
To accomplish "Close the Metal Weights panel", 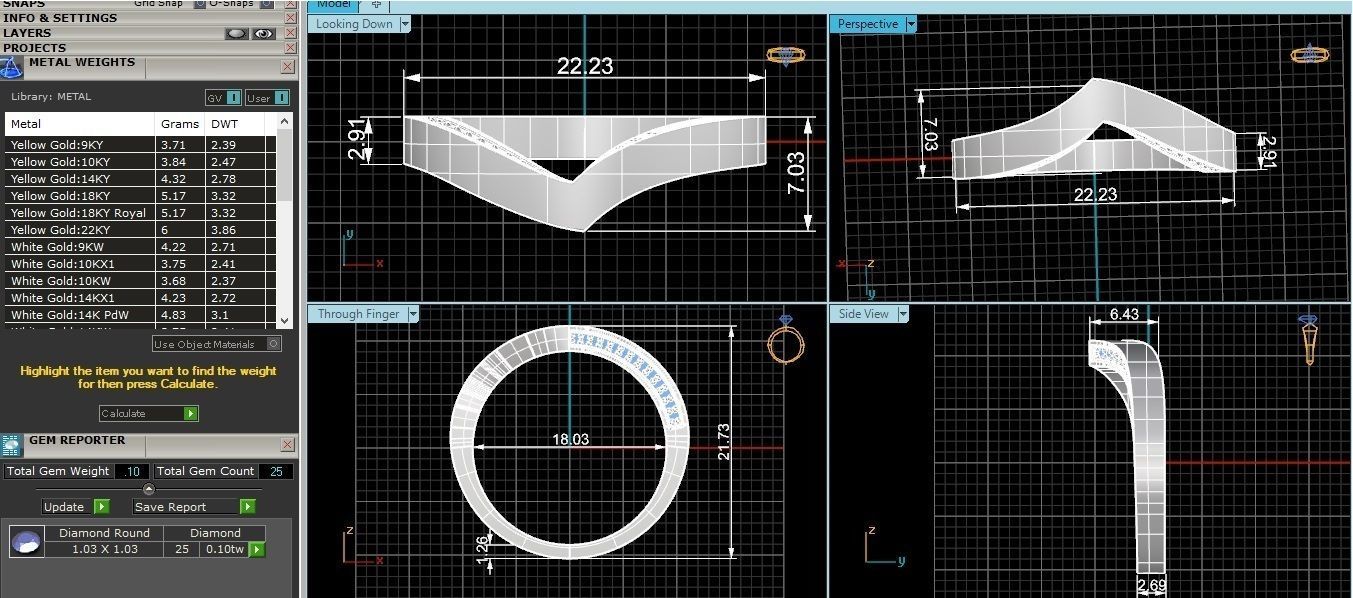I will coord(288,67).
